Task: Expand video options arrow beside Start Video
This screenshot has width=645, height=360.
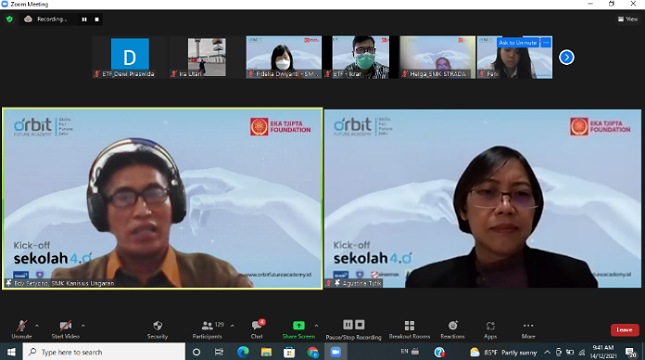Action: pyautogui.click(x=83, y=326)
